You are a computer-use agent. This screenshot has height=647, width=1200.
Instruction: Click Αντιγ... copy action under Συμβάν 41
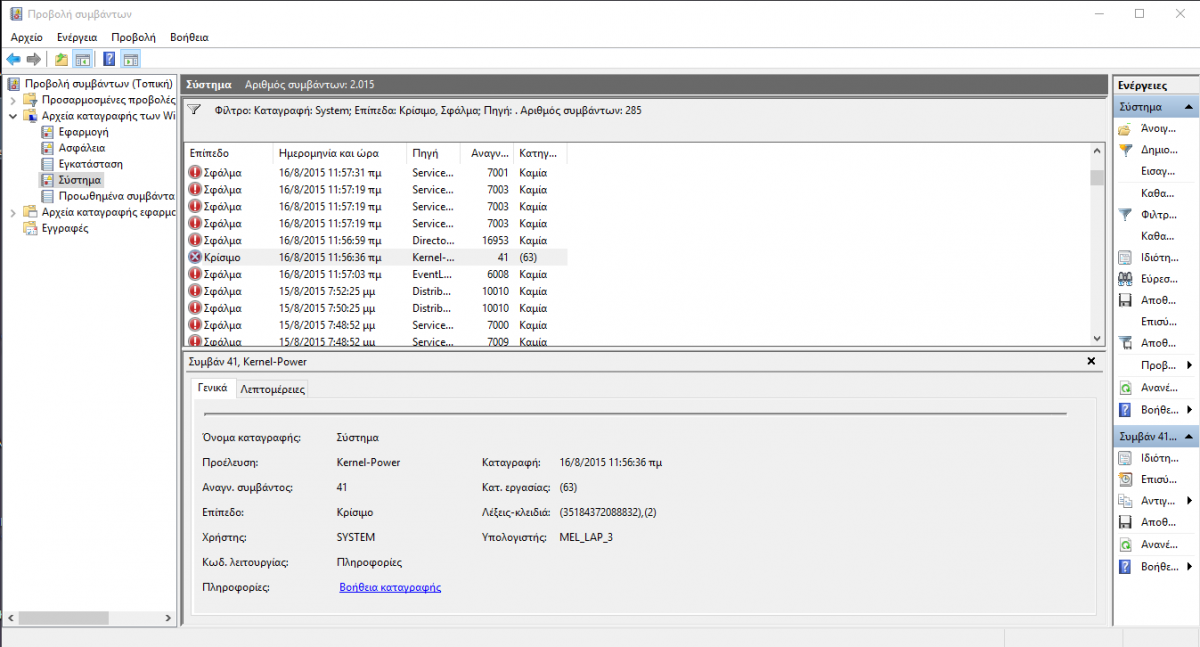[x=1157, y=500]
